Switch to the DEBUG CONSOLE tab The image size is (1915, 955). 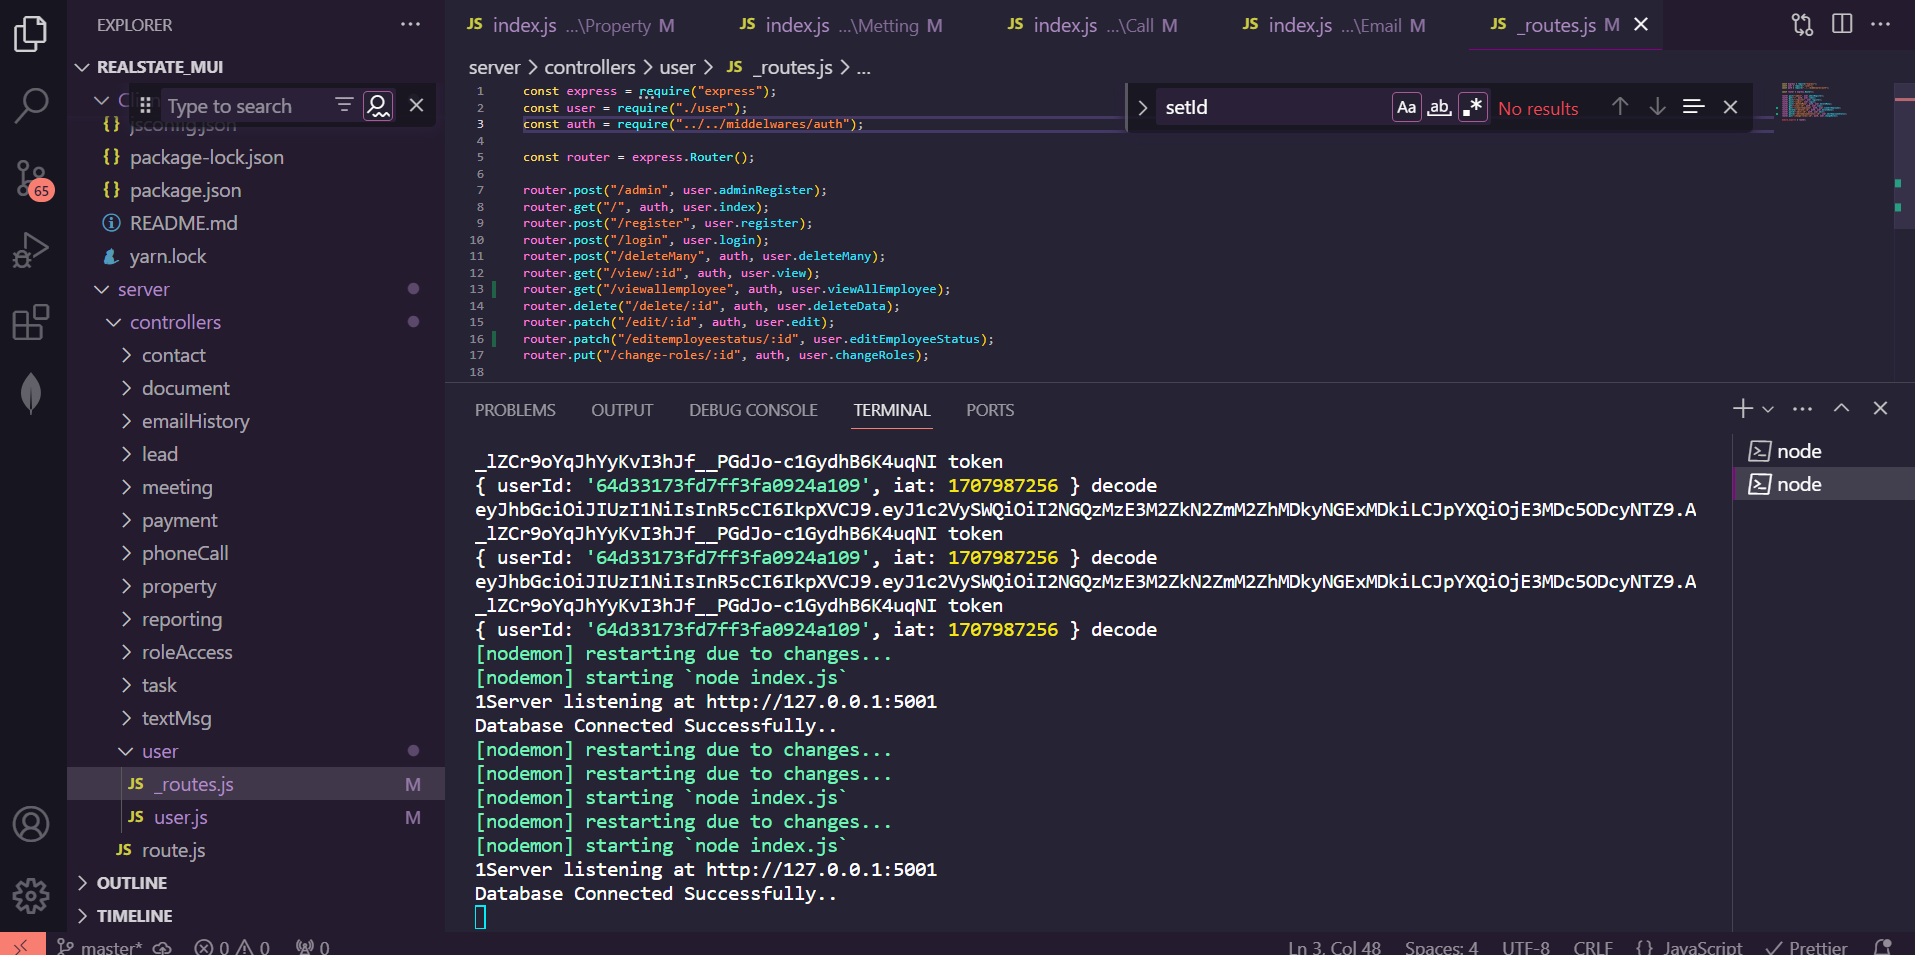point(753,410)
